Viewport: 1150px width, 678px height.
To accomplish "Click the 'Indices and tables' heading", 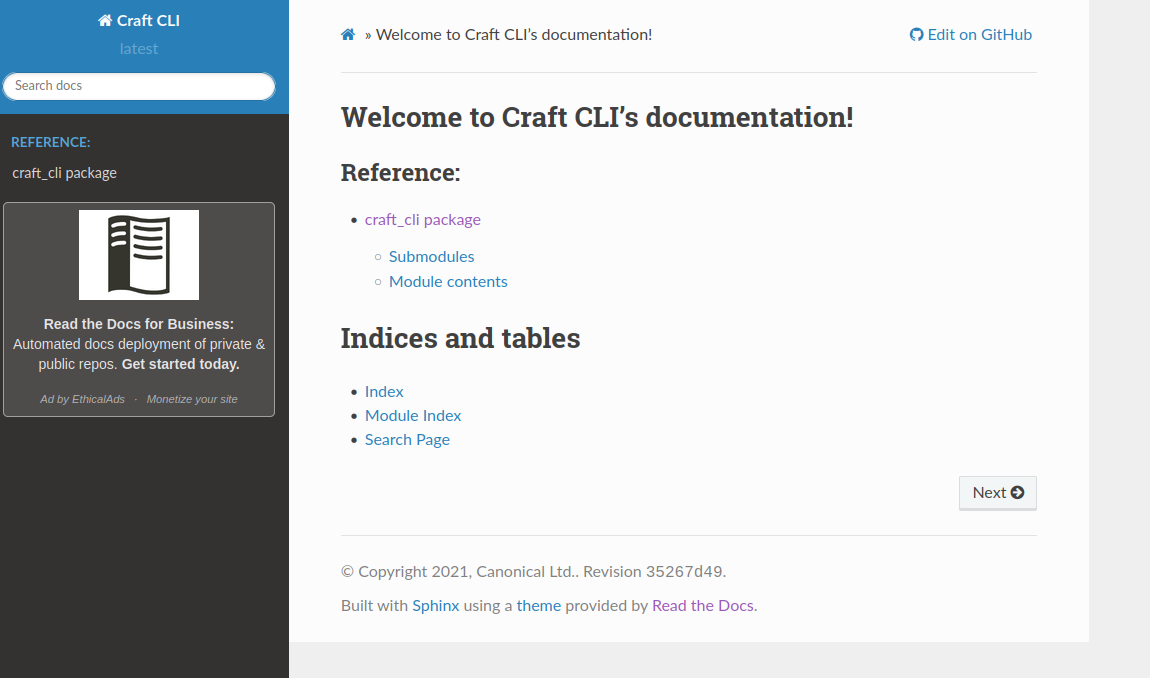I will [461, 338].
